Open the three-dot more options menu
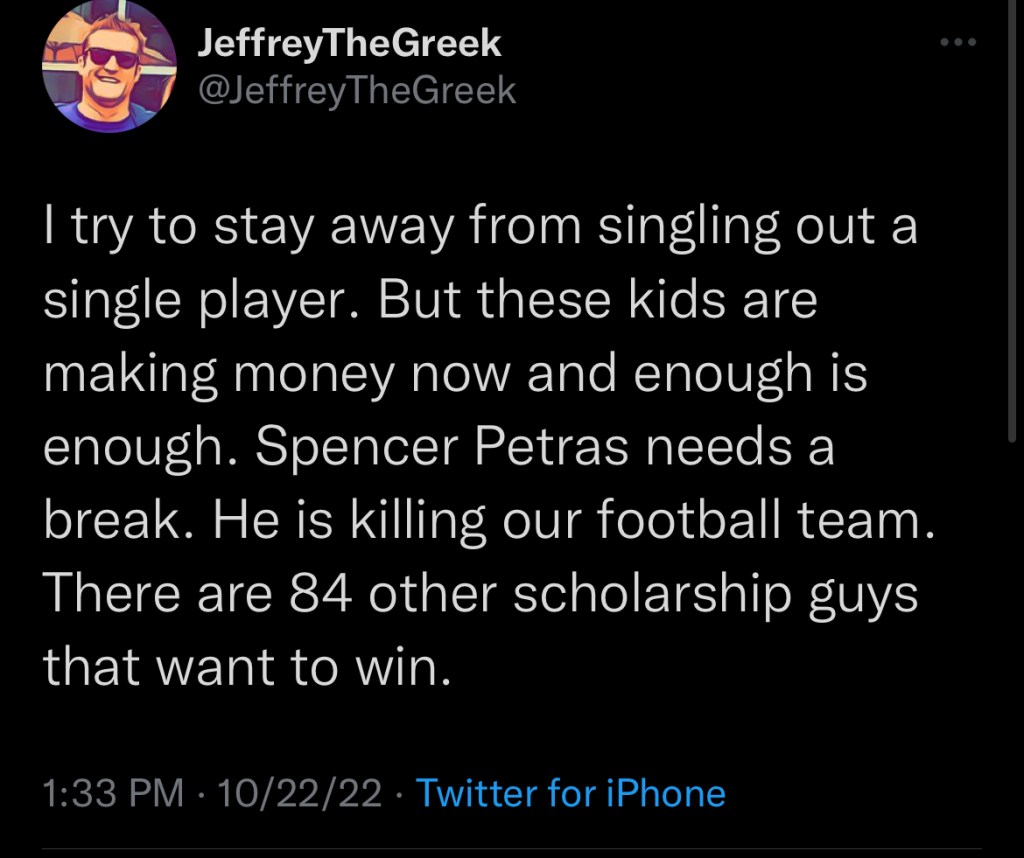The width and height of the screenshot is (1024, 858). tap(958, 43)
